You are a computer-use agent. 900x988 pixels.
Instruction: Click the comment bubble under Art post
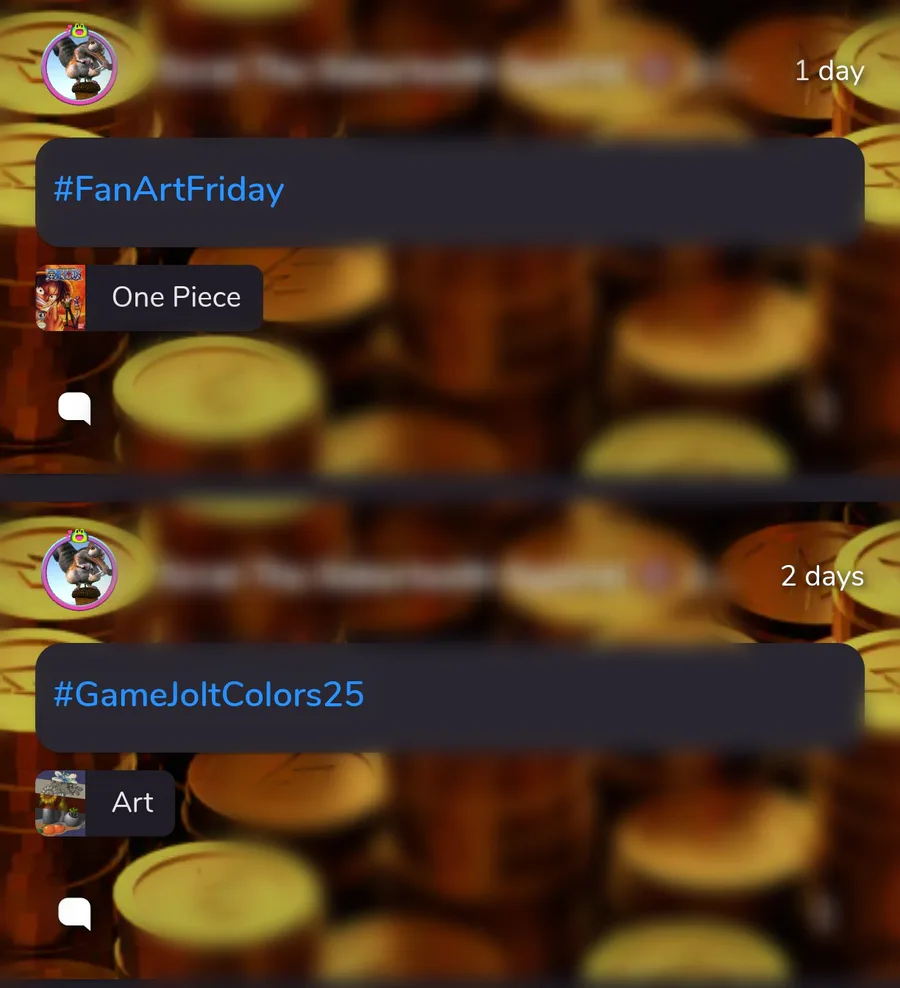pyautogui.click(x=74, y=914)
